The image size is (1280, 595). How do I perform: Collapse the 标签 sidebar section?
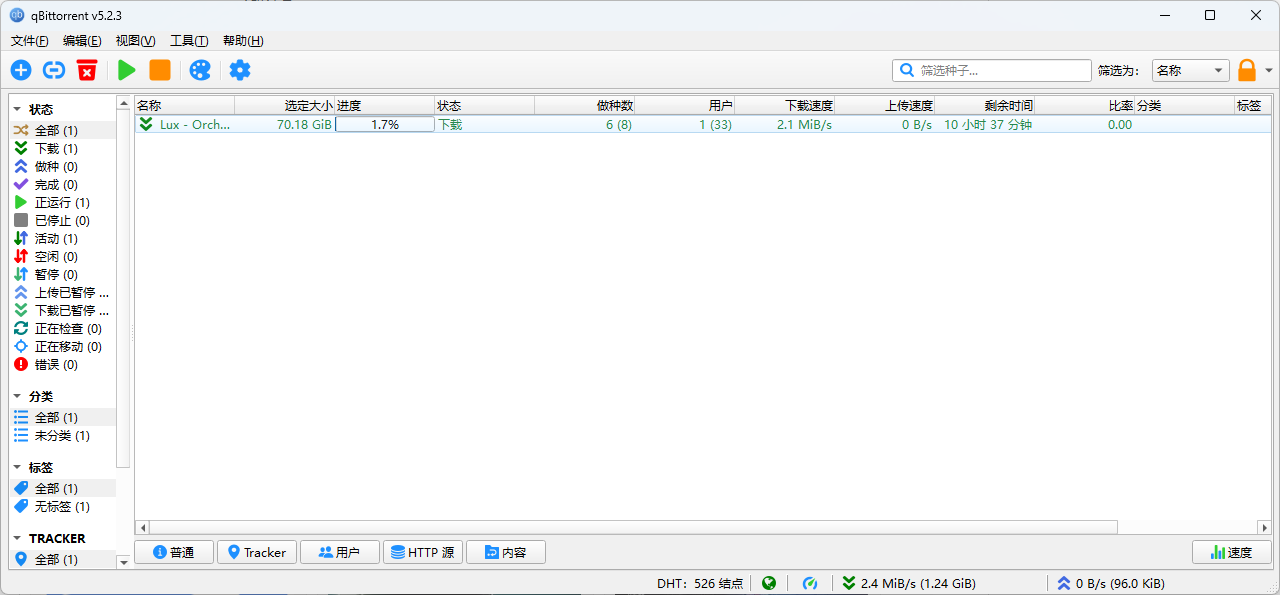click(x=17, y=467)
